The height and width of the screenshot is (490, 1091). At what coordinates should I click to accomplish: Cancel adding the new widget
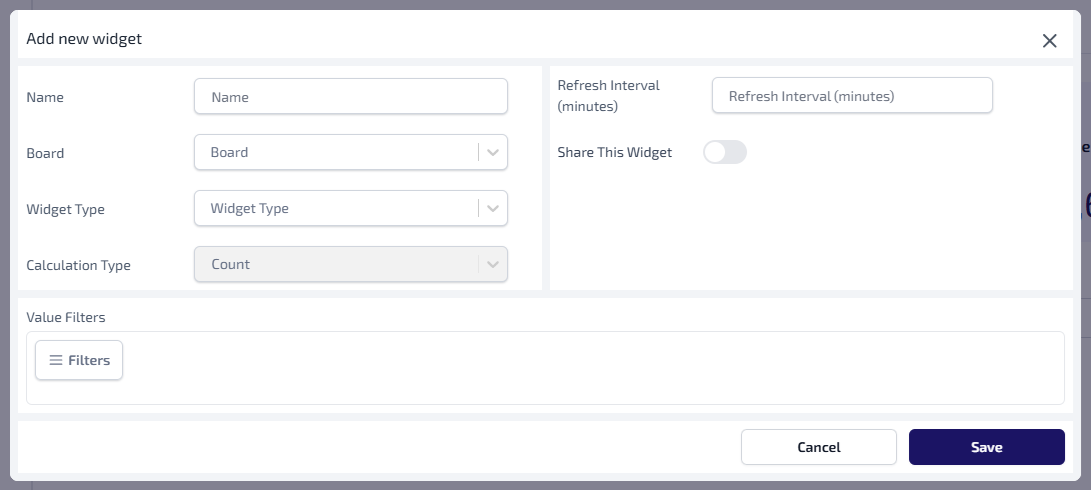tap(818, 447)
